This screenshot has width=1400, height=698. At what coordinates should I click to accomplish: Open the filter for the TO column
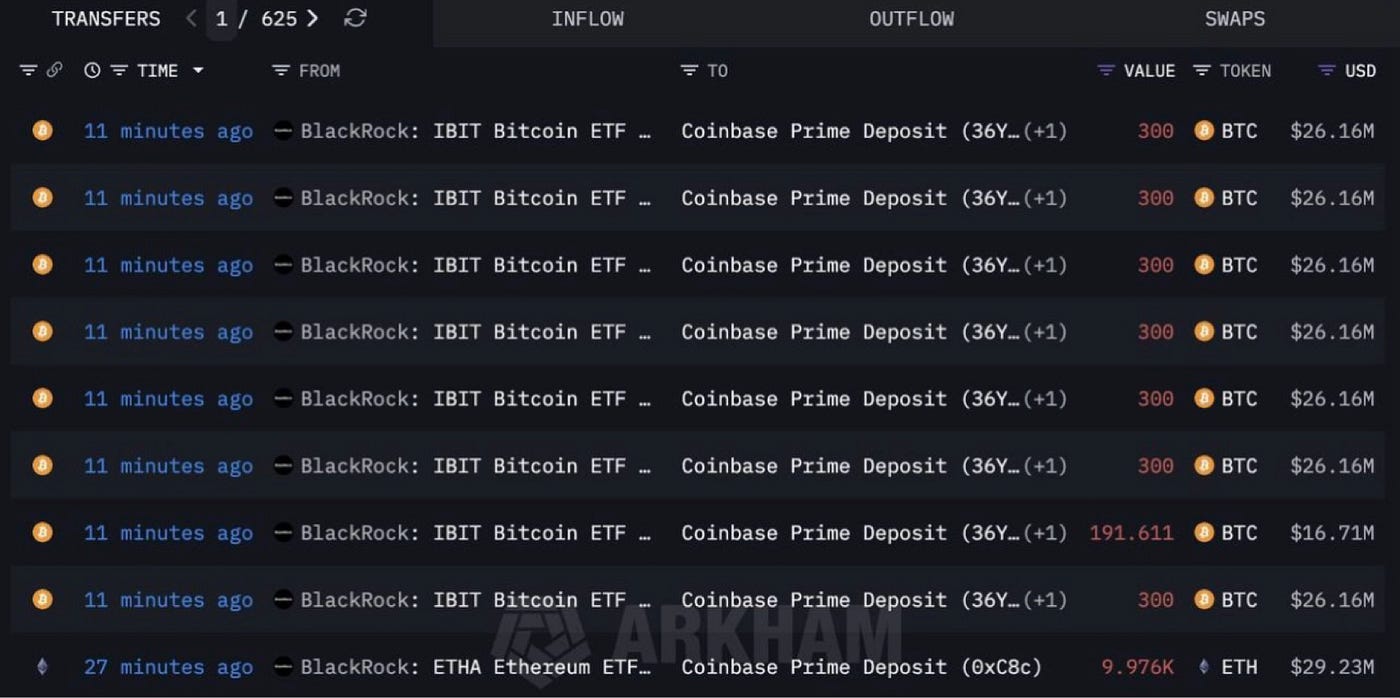(690, 70)
